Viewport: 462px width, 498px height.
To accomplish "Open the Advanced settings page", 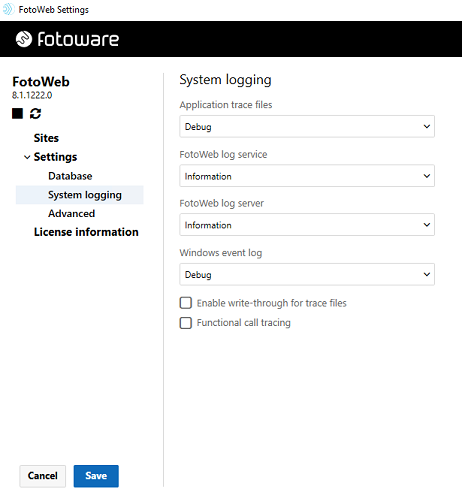I will tap(72, 213).
